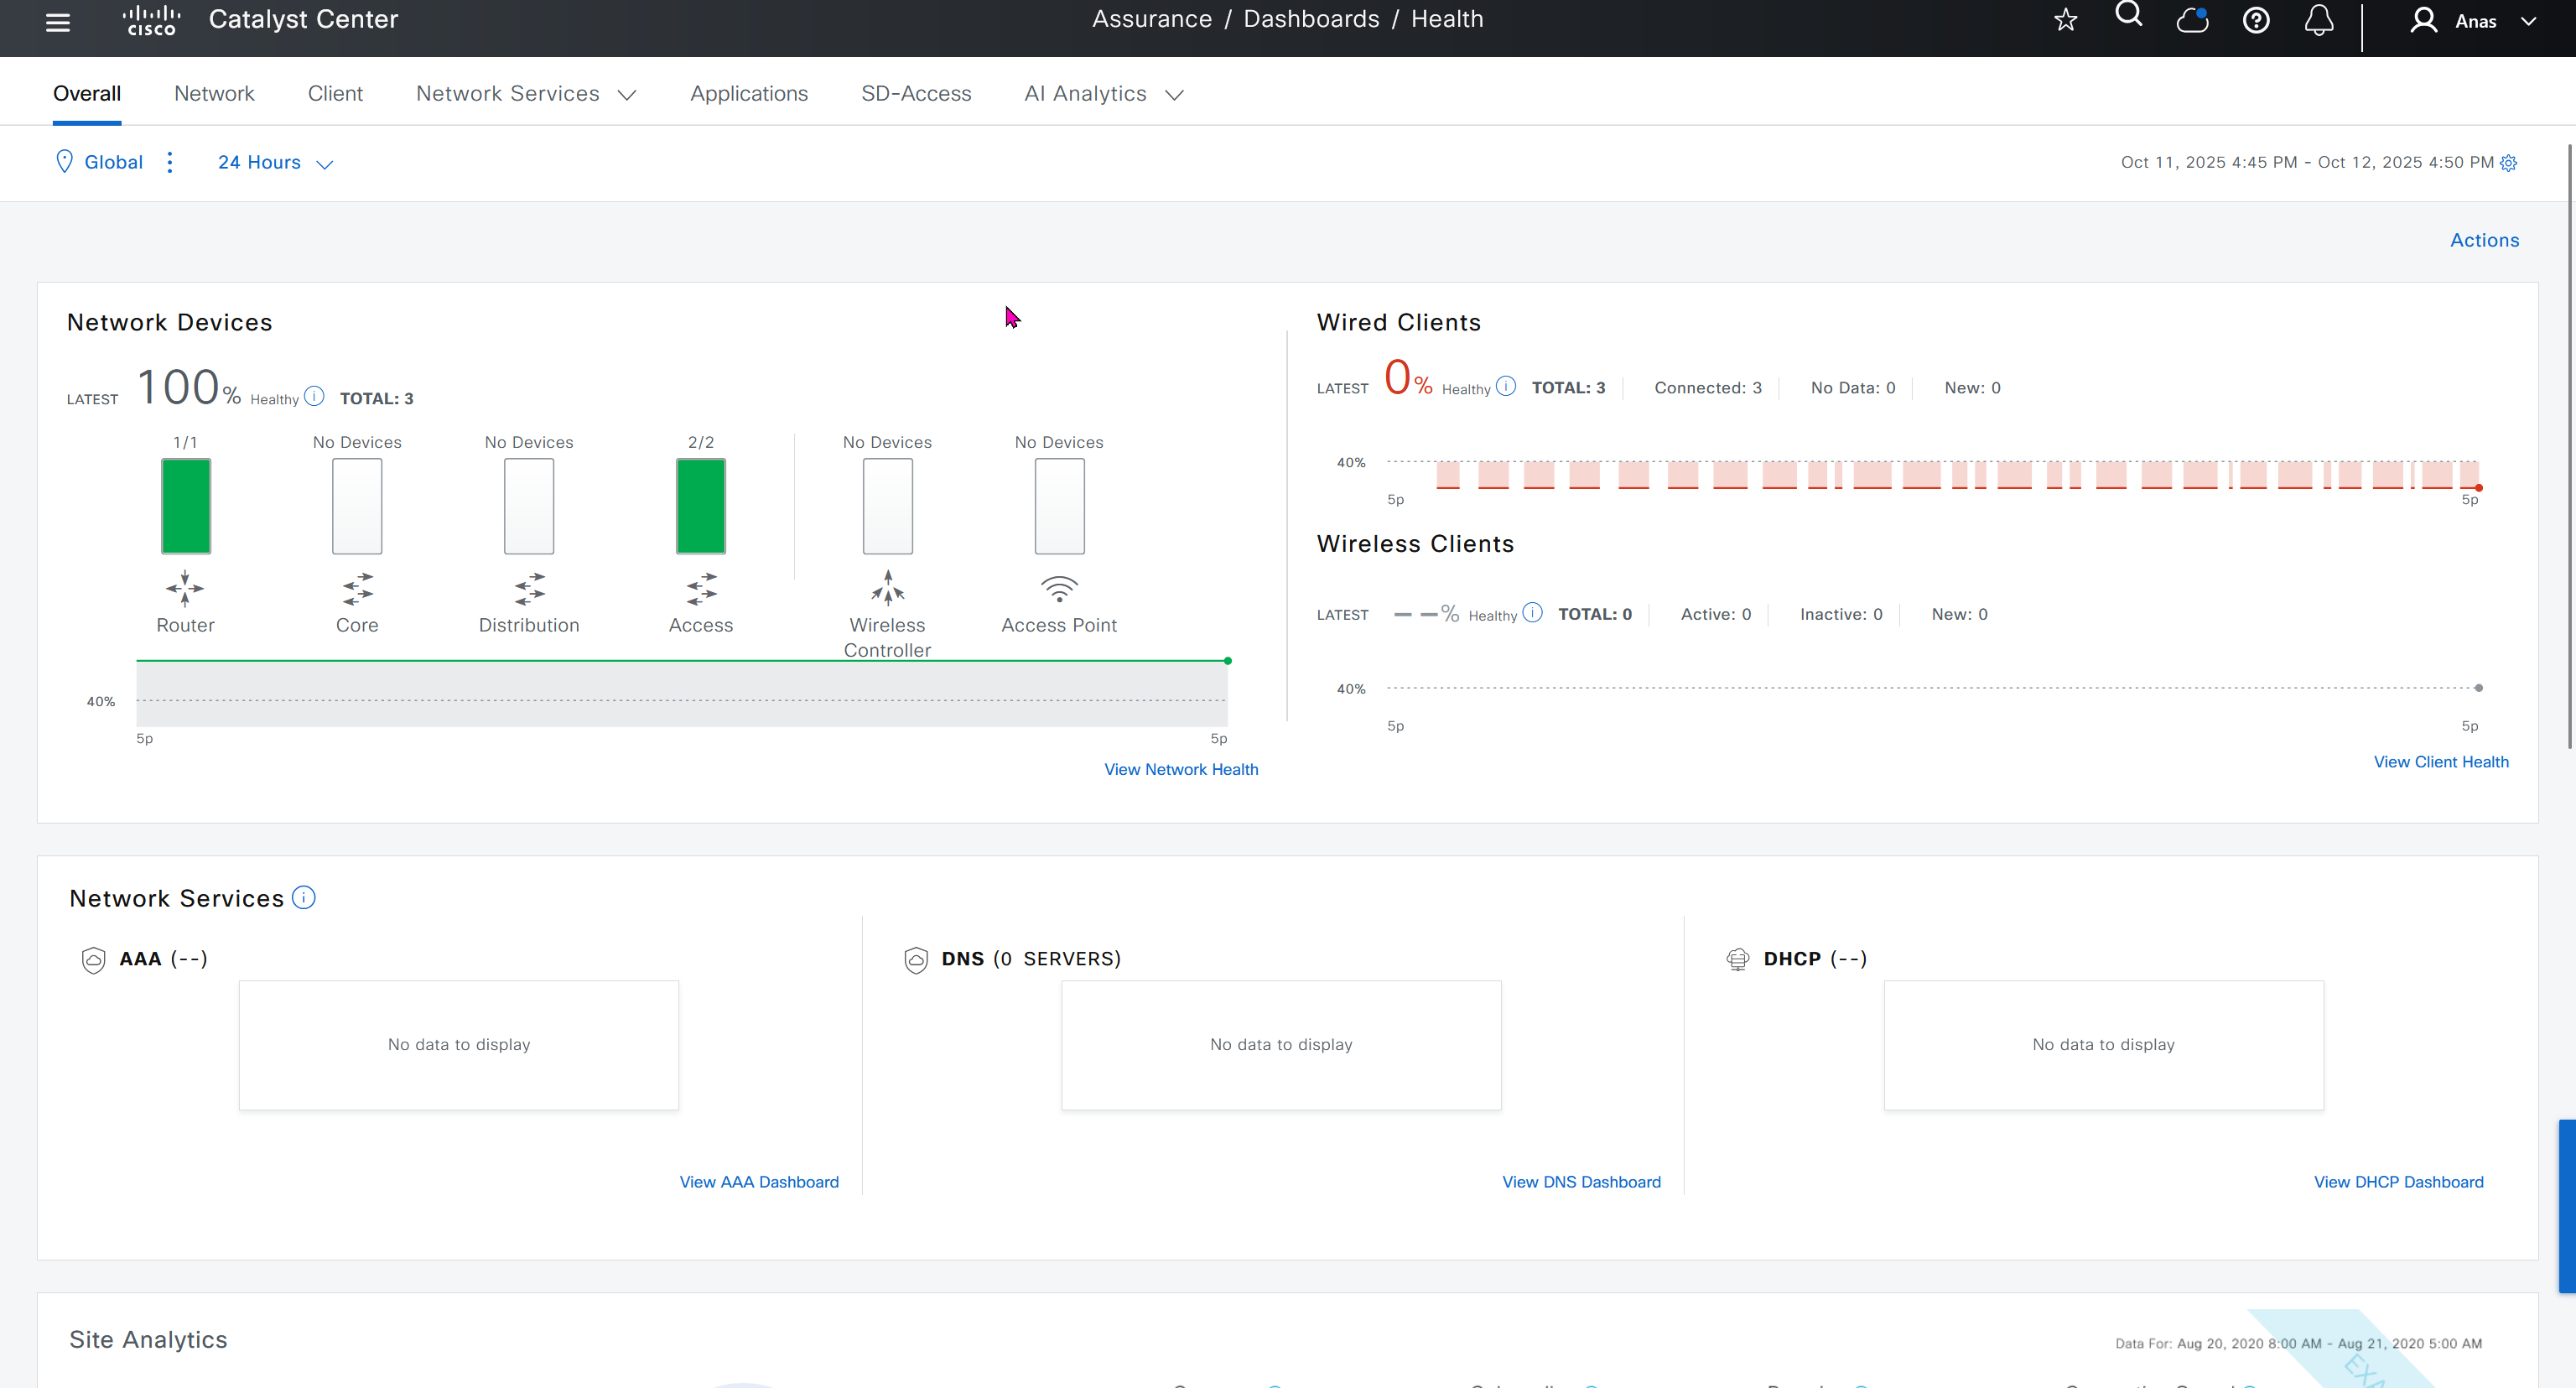Click the cloud status icon
Viewport: 2576px width, 1388px height.
click(x=2192, y=20)
